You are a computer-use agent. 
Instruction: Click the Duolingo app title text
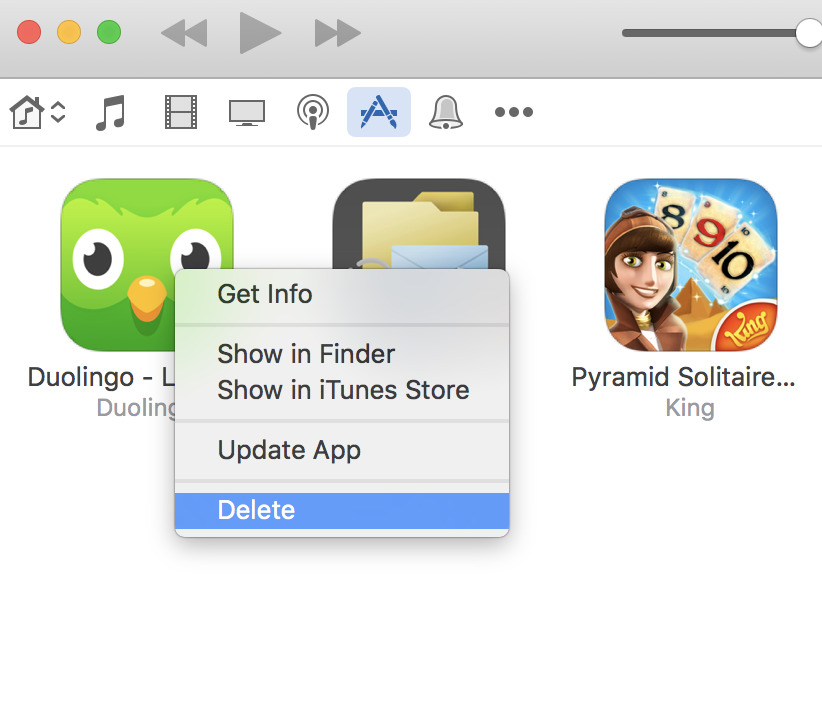101,377
